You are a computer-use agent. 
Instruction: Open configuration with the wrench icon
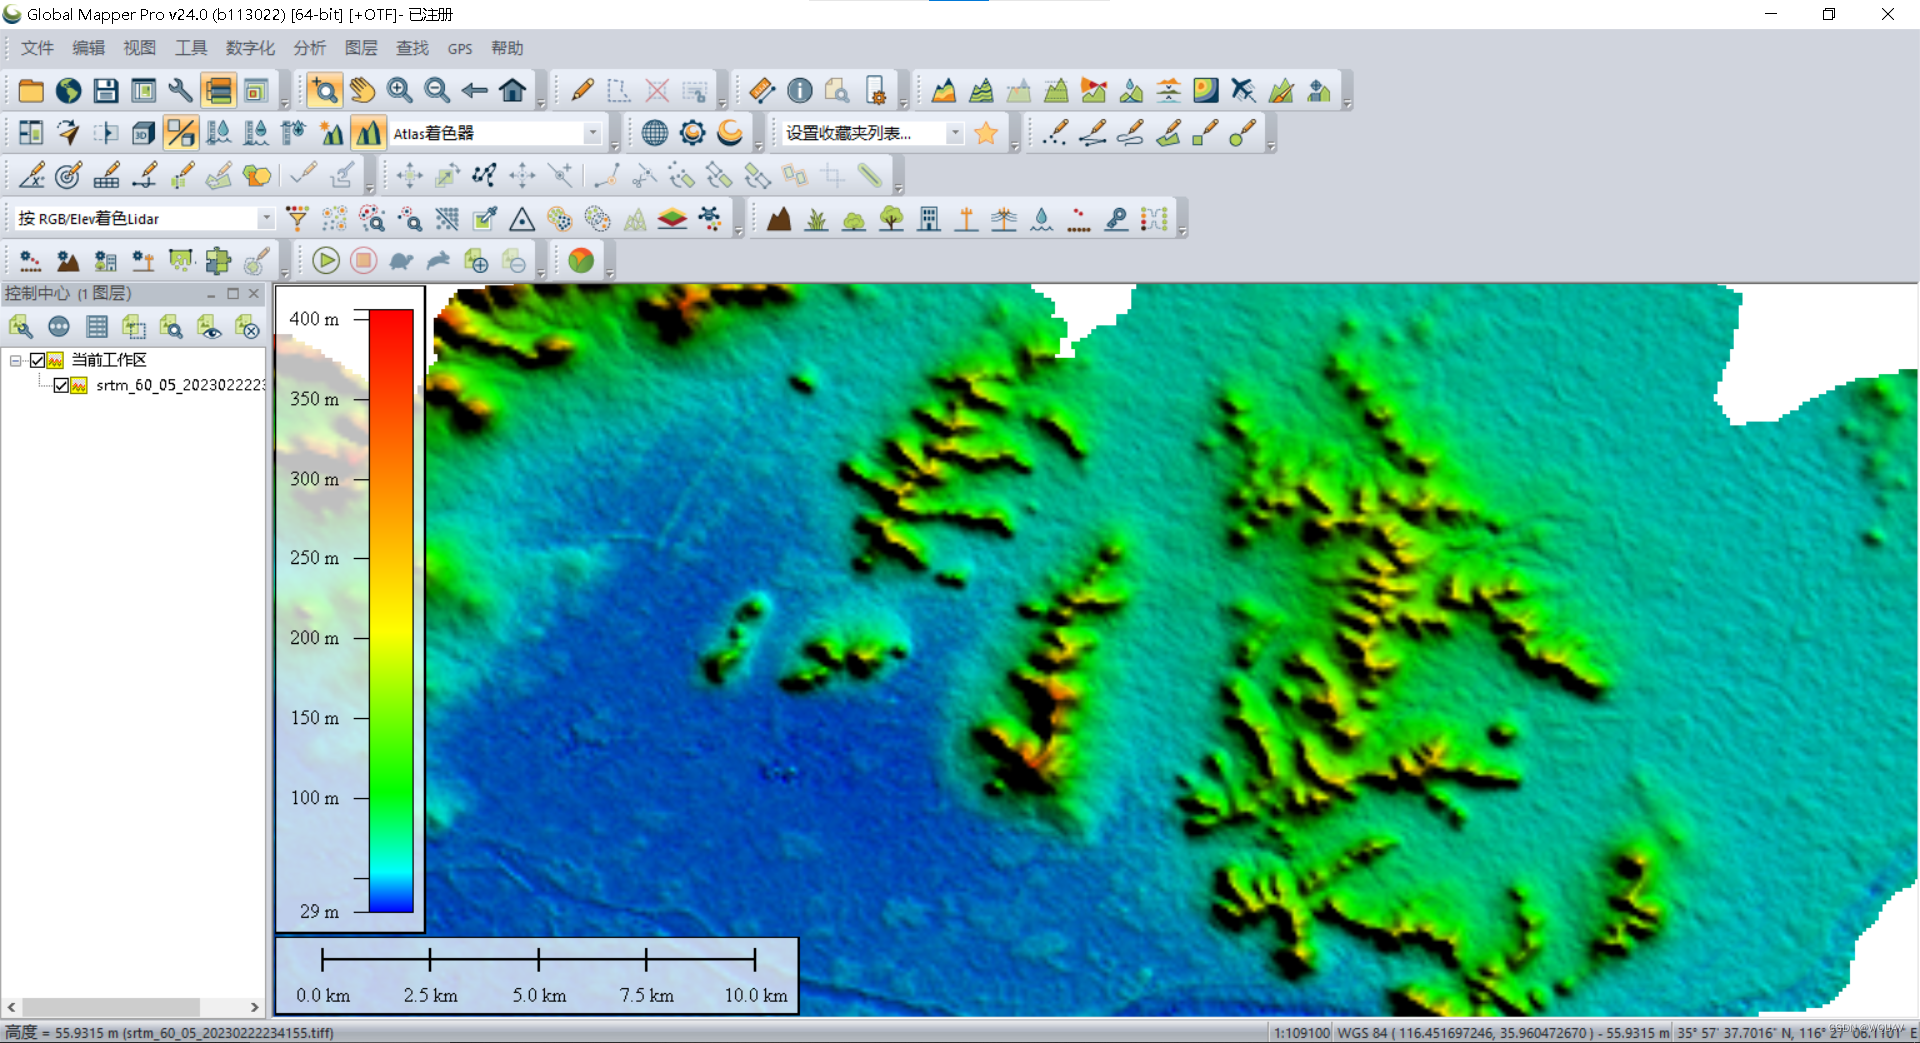[181, 91]
